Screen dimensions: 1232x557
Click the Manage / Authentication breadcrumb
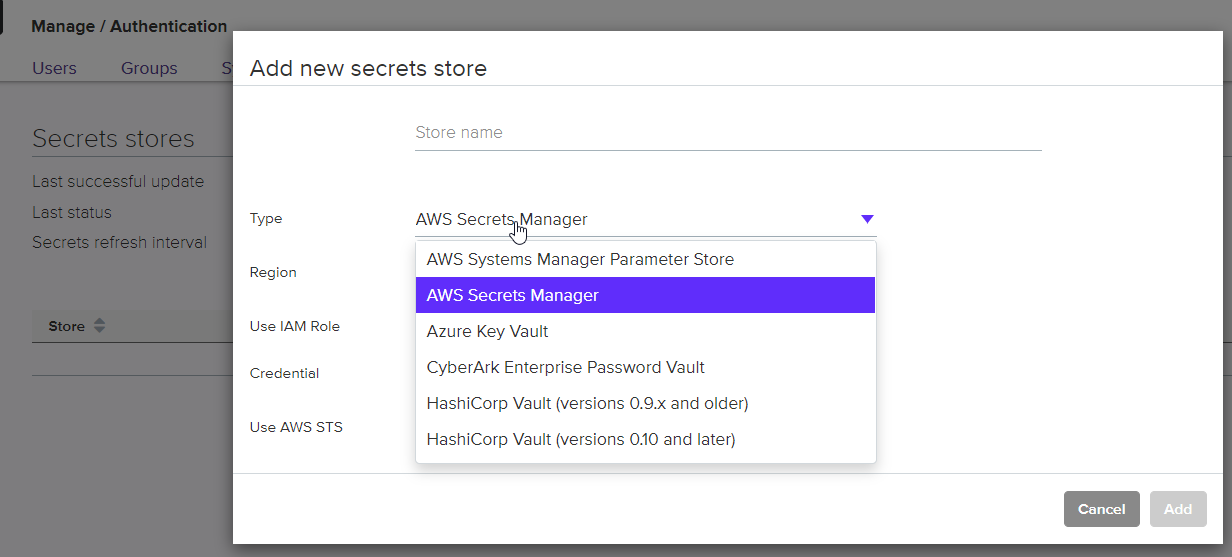tap(129, 26)
